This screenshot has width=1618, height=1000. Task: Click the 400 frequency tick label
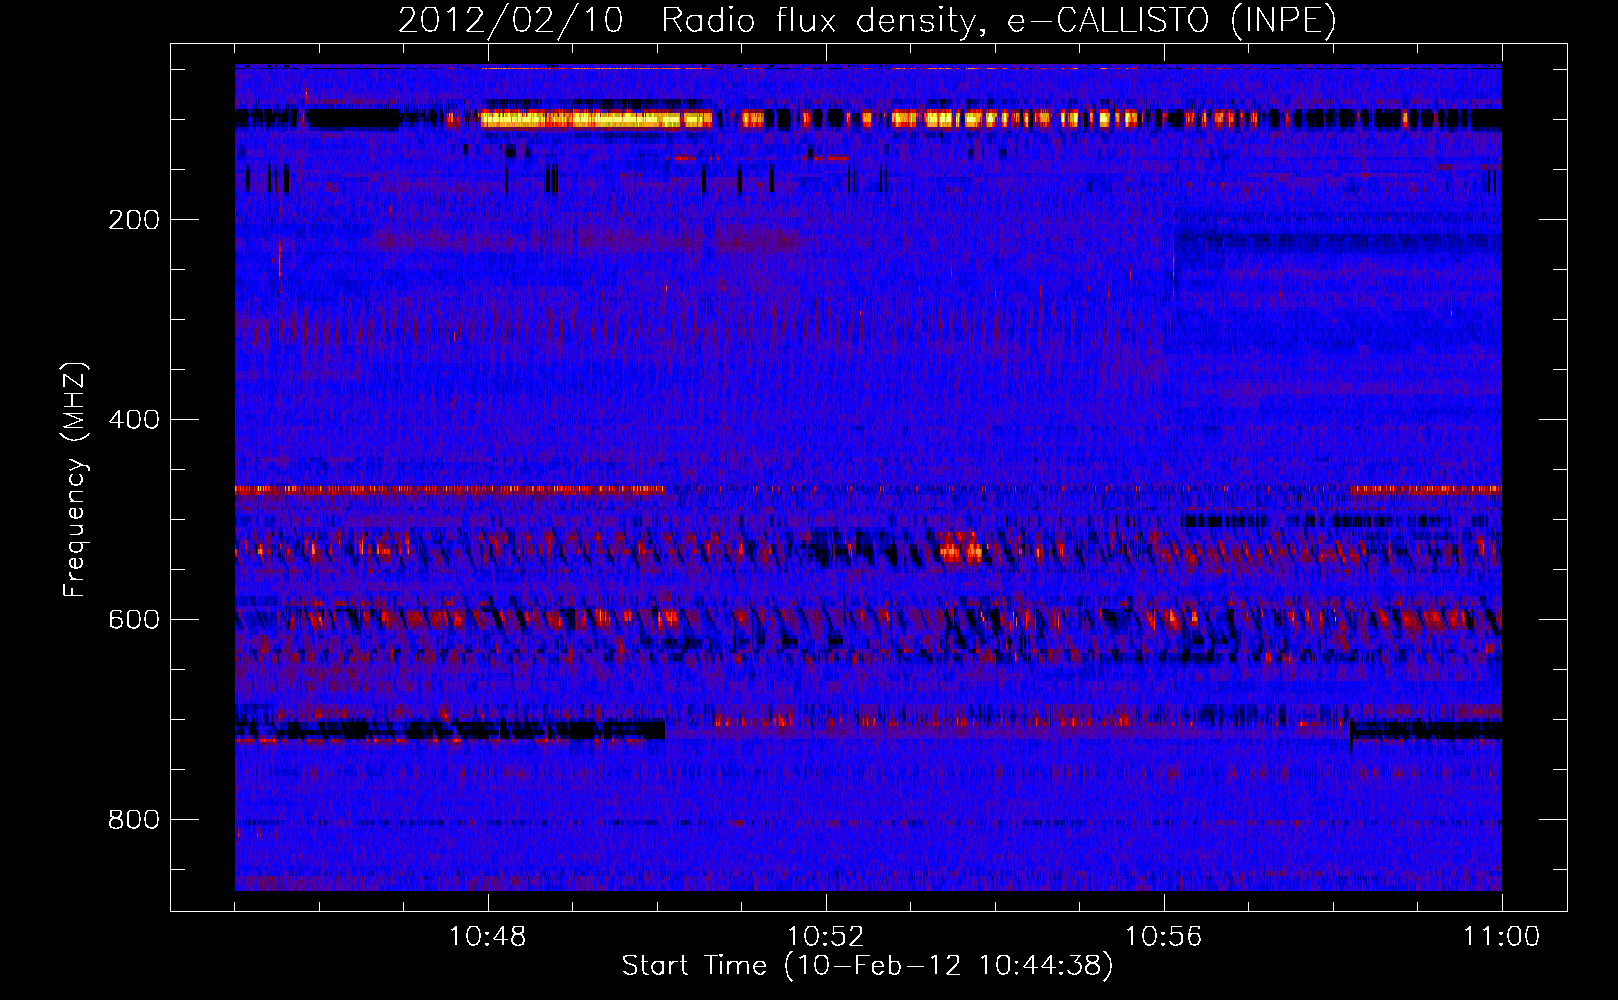click(134, 420)
